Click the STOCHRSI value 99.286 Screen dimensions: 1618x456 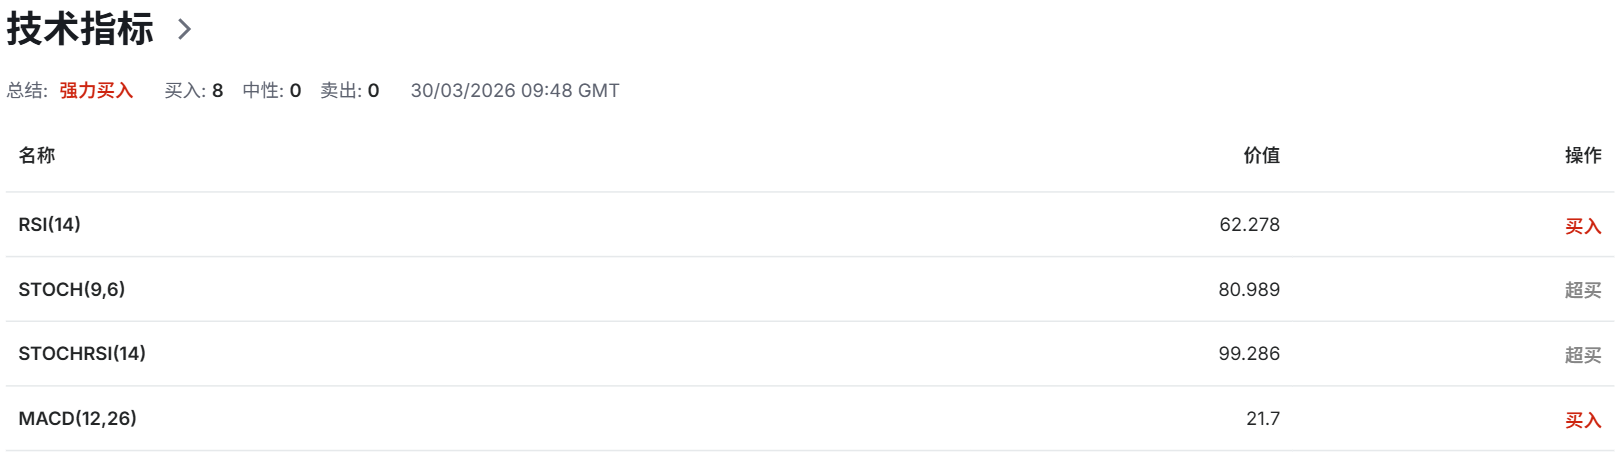(x=1249, y=354)
